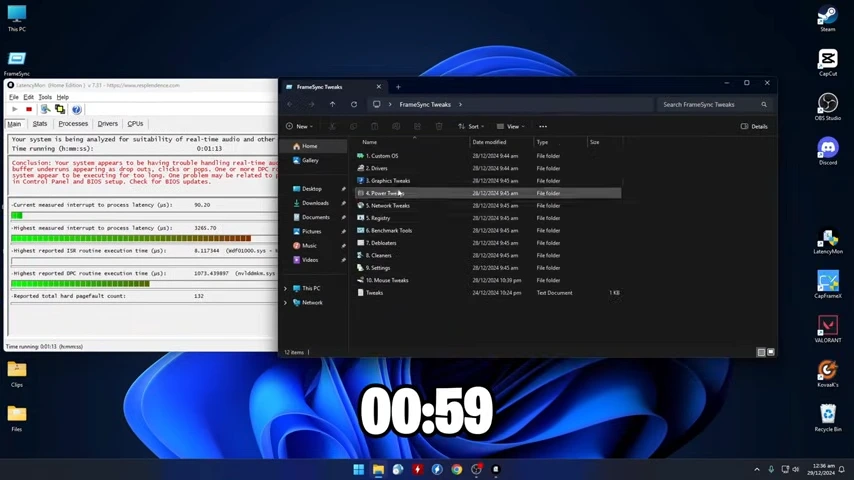Switch to LatencyMon CPUs tab

click(x=135, y=124)
